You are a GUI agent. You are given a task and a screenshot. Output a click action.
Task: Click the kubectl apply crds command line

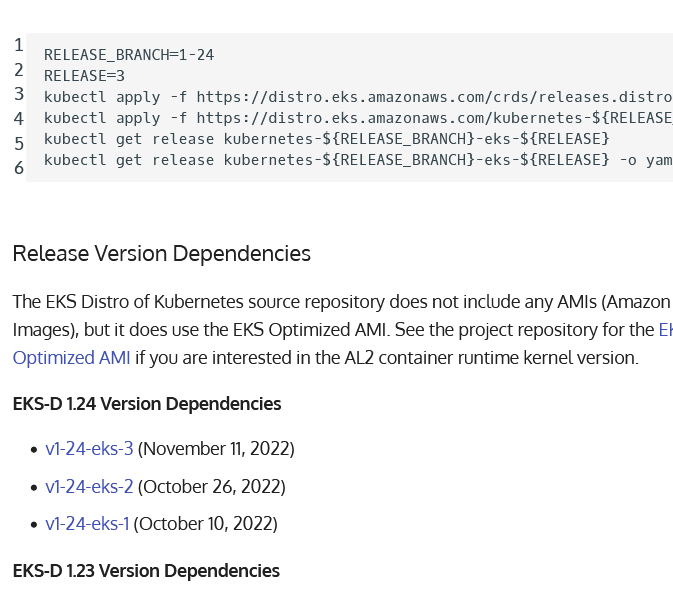click(x=357, y=97)
